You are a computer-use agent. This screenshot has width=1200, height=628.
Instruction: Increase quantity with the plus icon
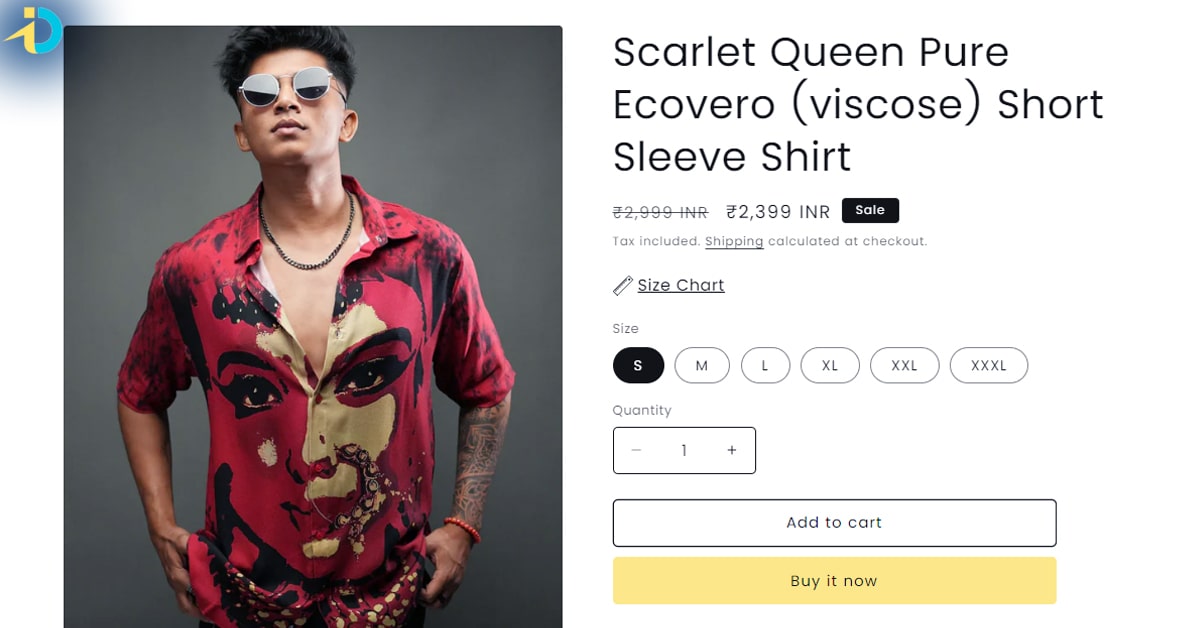tap(732, 451)
